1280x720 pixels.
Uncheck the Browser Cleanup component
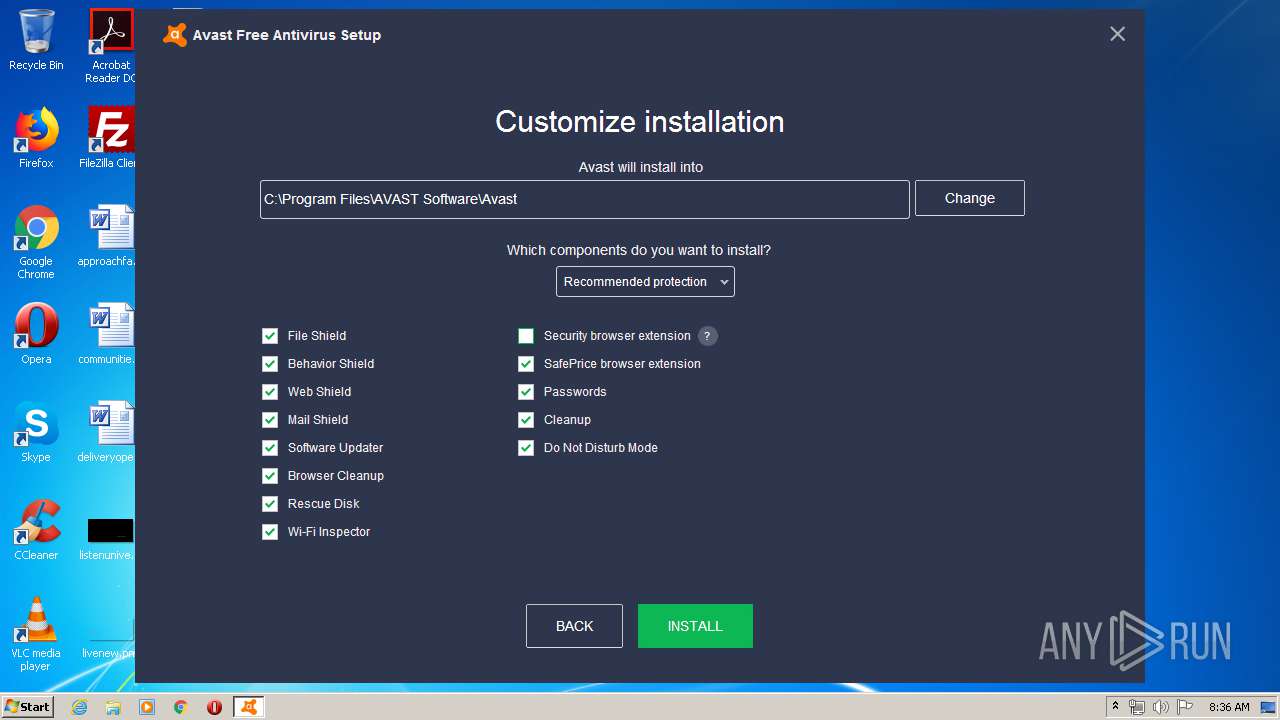pyautogui.click(x=270, y=476)
